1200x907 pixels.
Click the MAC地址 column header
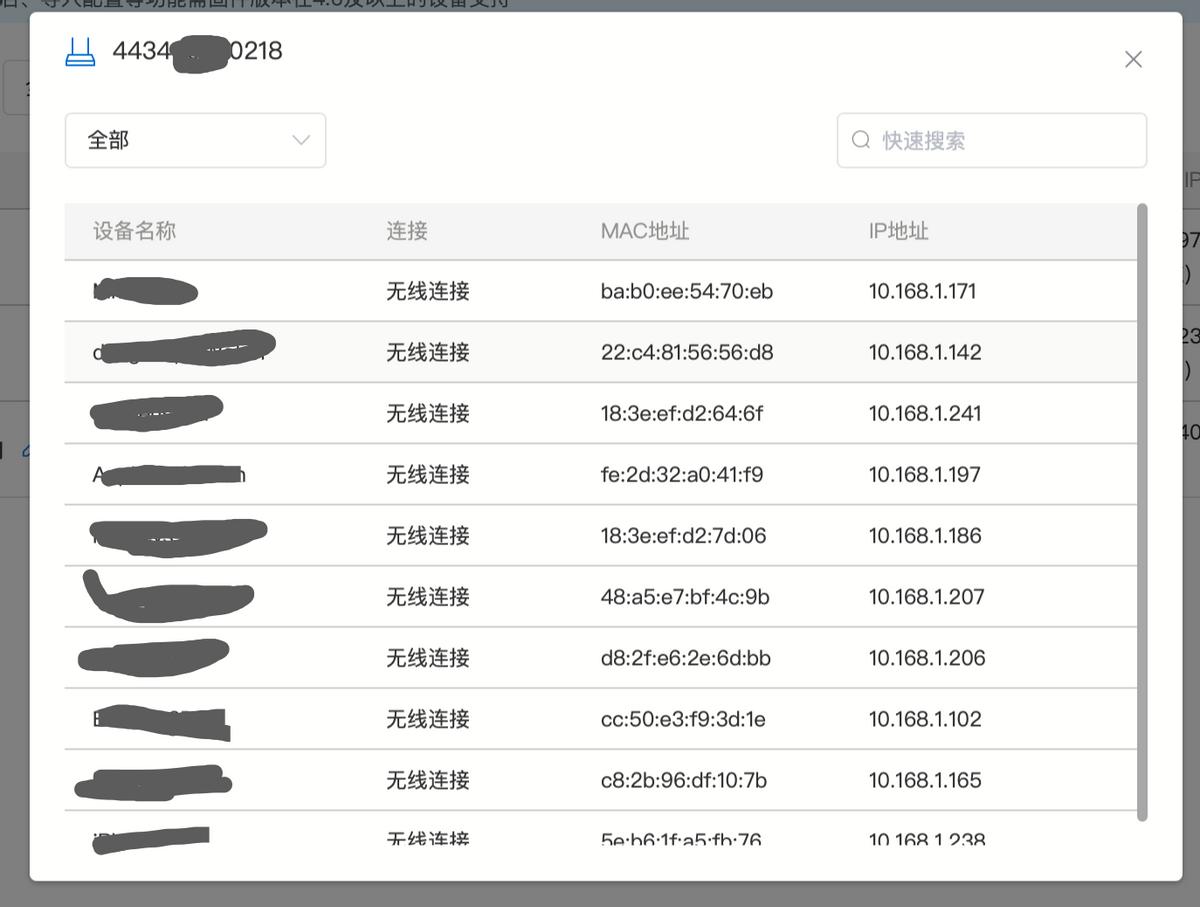pyautogui.click(x=645, y=230)
